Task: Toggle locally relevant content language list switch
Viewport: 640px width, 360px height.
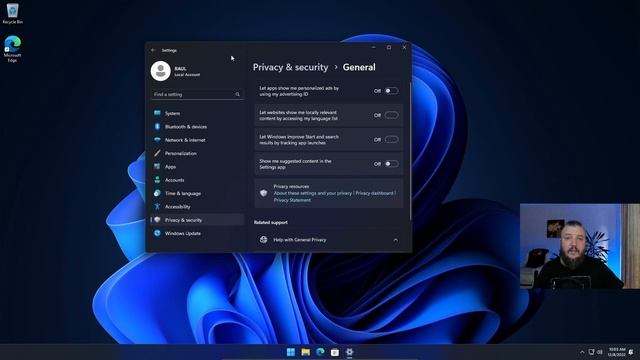Action: [x=391, y=115]
